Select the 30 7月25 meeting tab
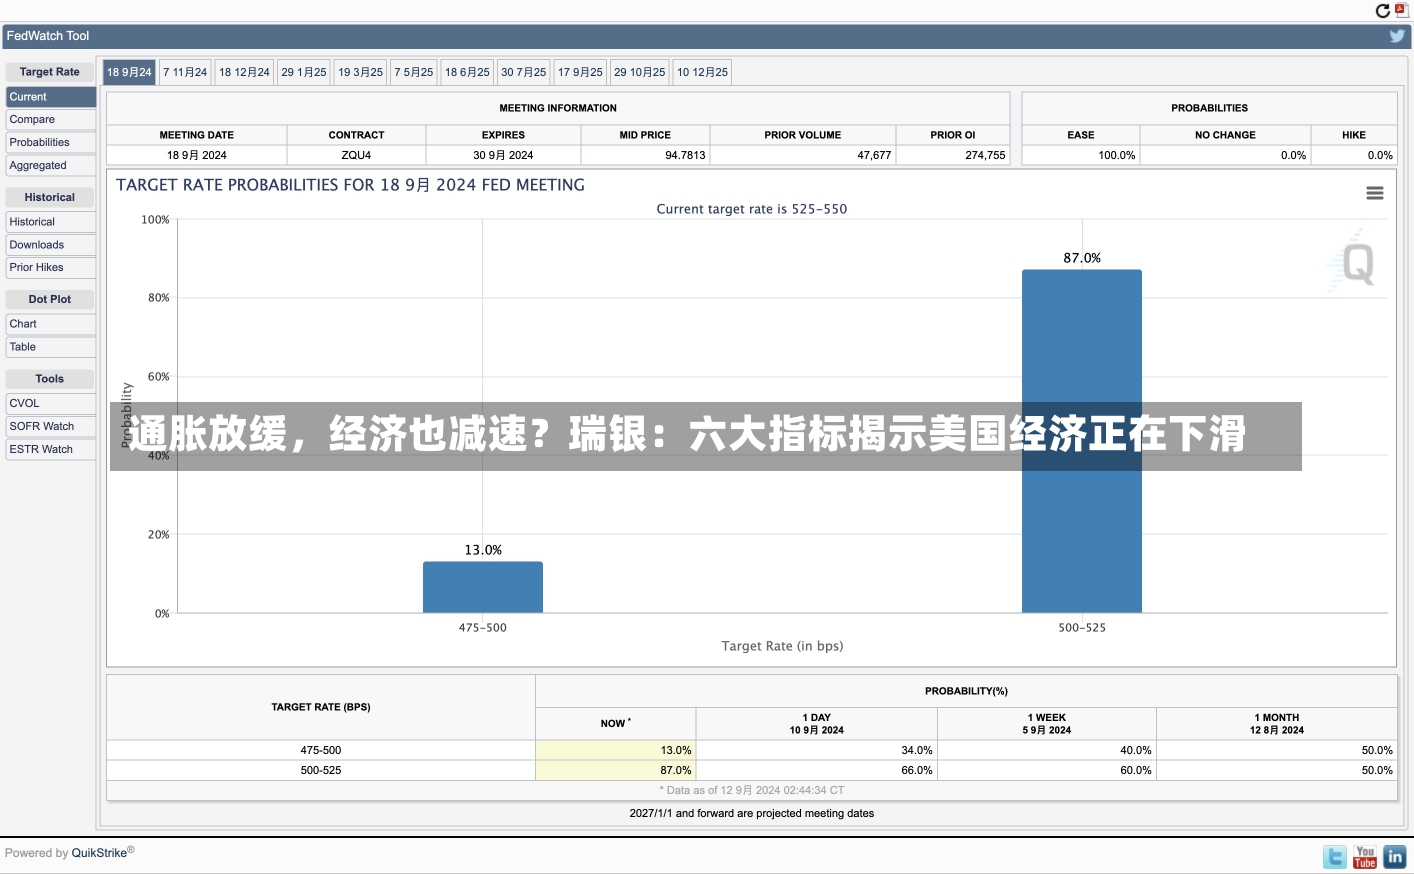The width and height of the screenshot is (1414, 874). click(523, 72)
